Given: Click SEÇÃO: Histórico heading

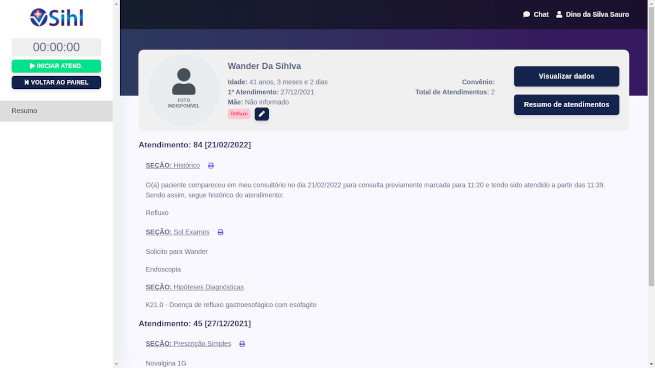Looking at the screenshot, I should (x=173, y=165).
